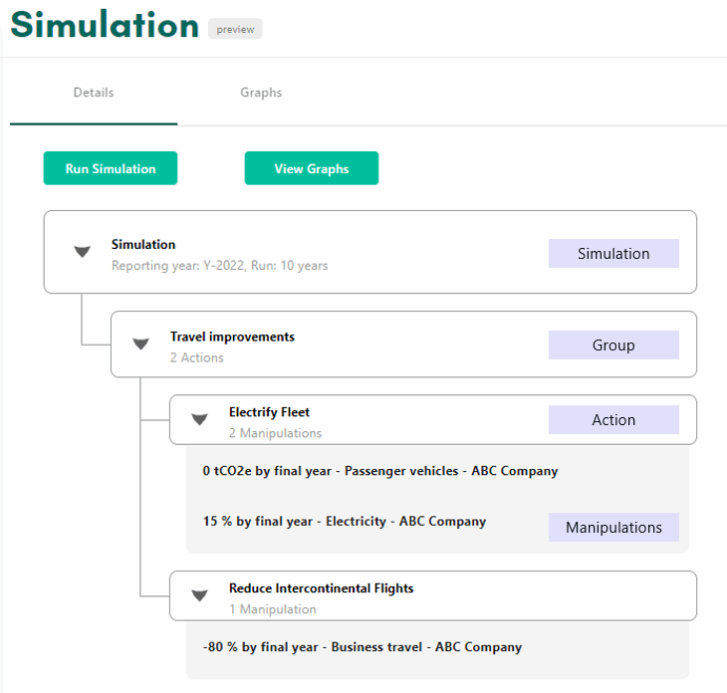Click the purple Simulation label badge
The height and width of the screenshot is (693, 727).
[x=613, y=254]
